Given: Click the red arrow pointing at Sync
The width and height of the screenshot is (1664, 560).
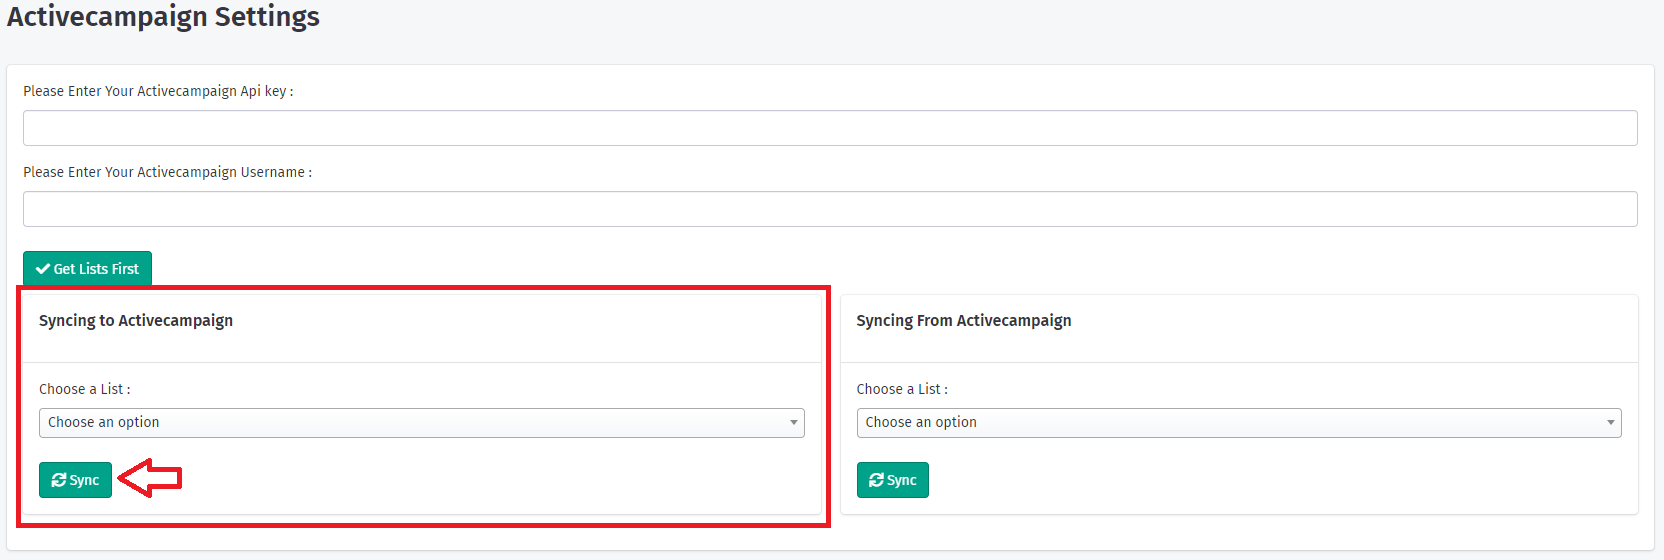Looking at the screenshot, I should [x=150, y=479].
